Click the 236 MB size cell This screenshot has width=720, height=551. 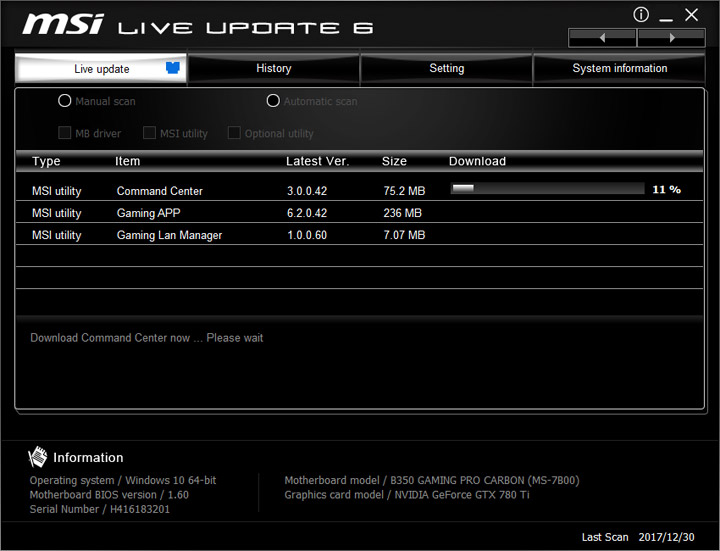tap(403, 213)
